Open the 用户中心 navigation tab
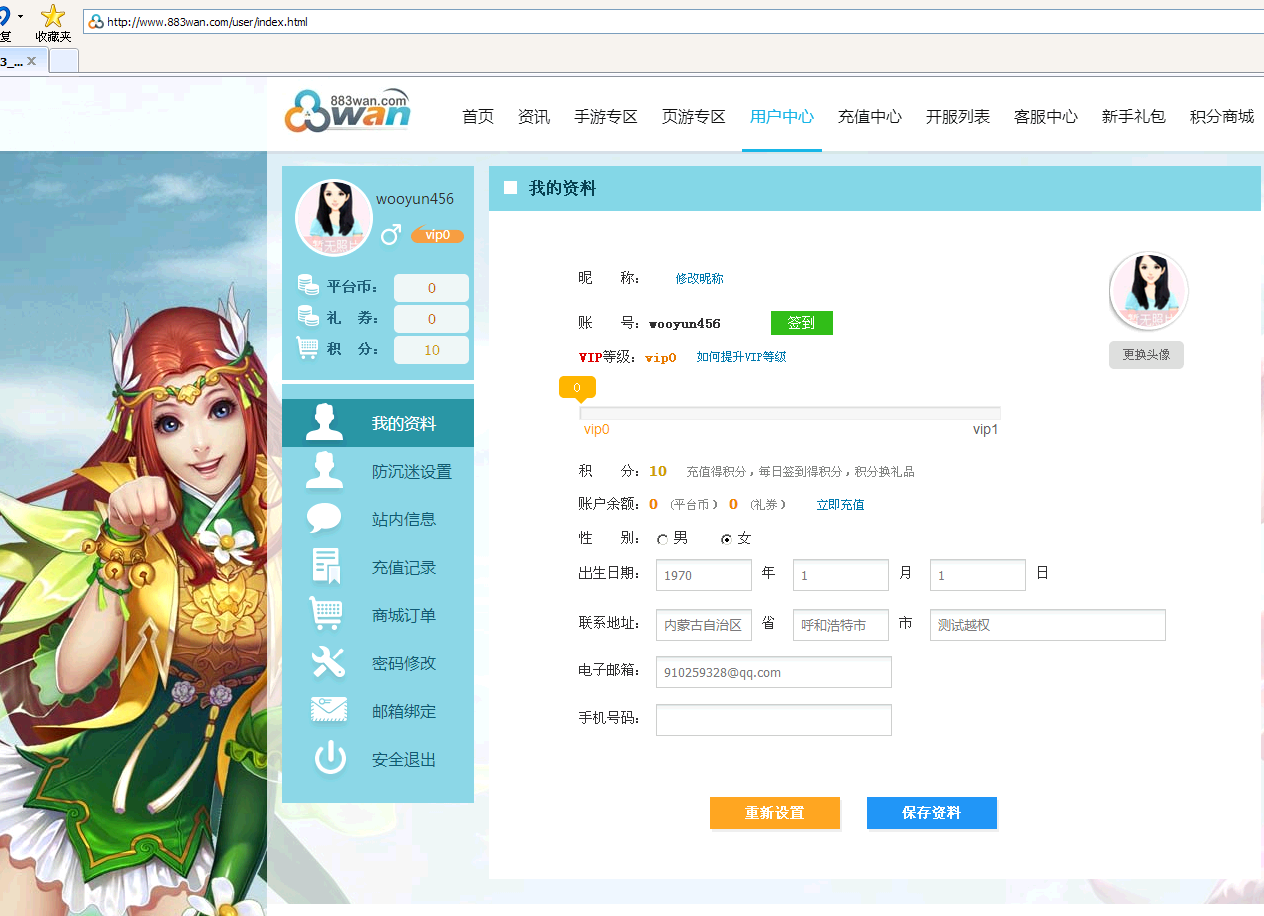The height and width of the screenshot is (916, 1264). pyautogui.click(x=782, y=117)
